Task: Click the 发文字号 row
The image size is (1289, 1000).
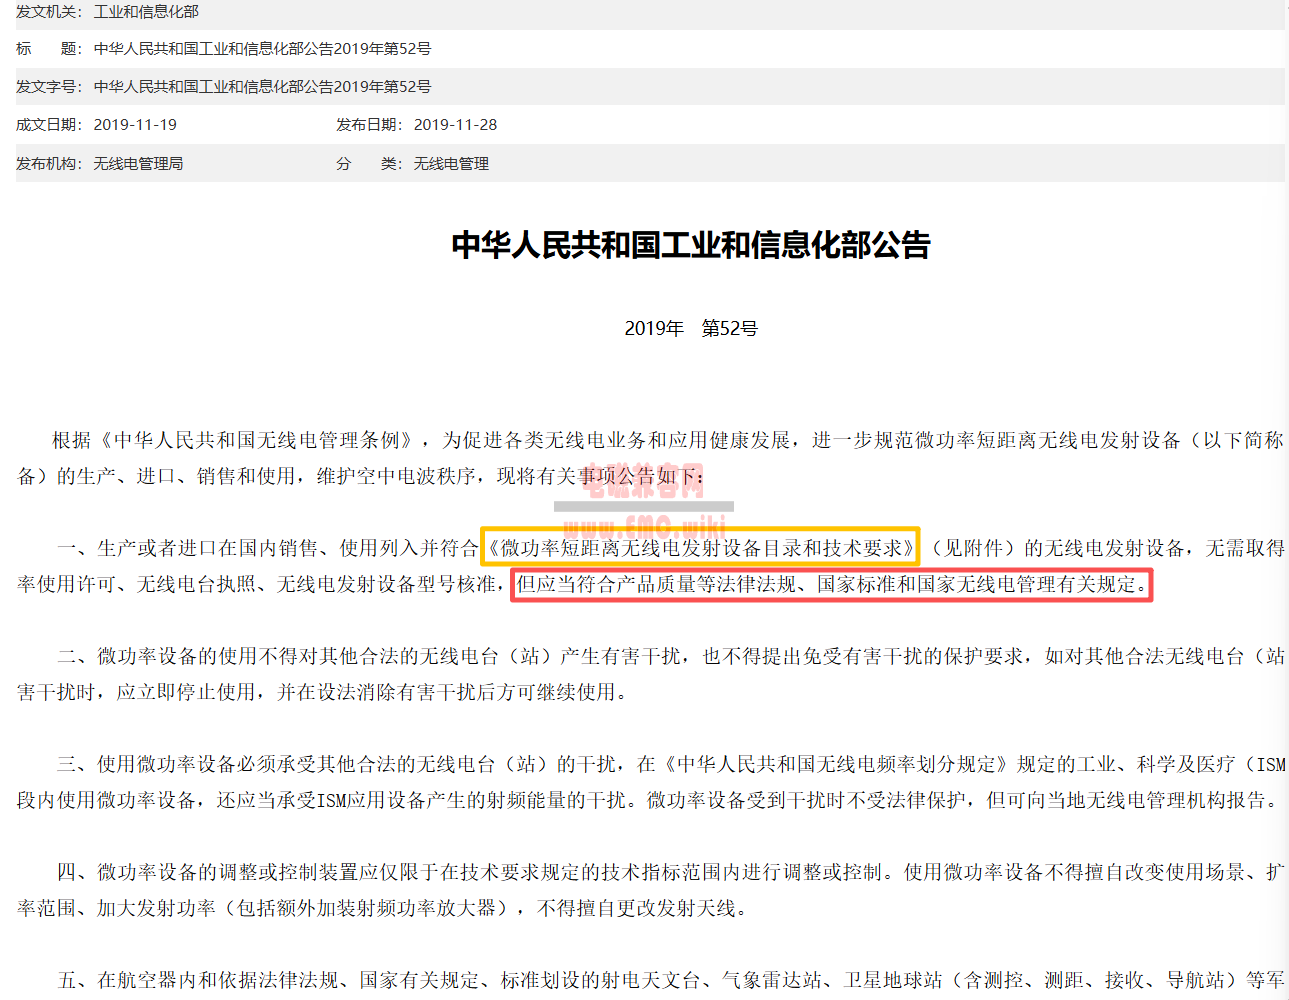Action: (x=262, y=87)
